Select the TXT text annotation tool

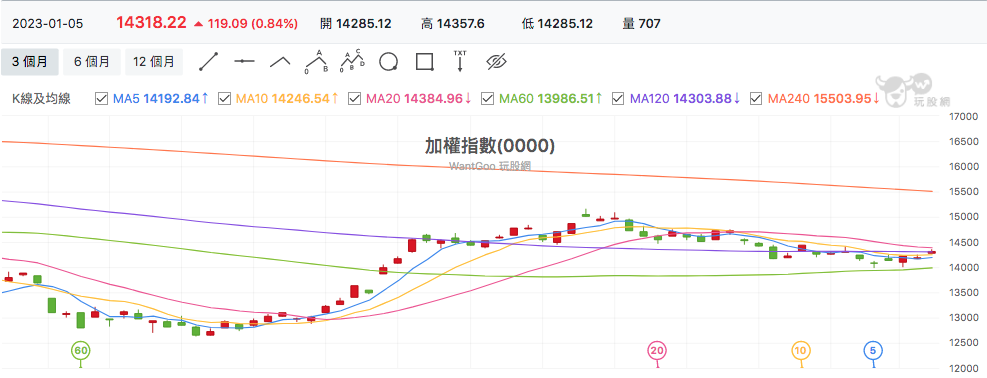coord(460,61)
